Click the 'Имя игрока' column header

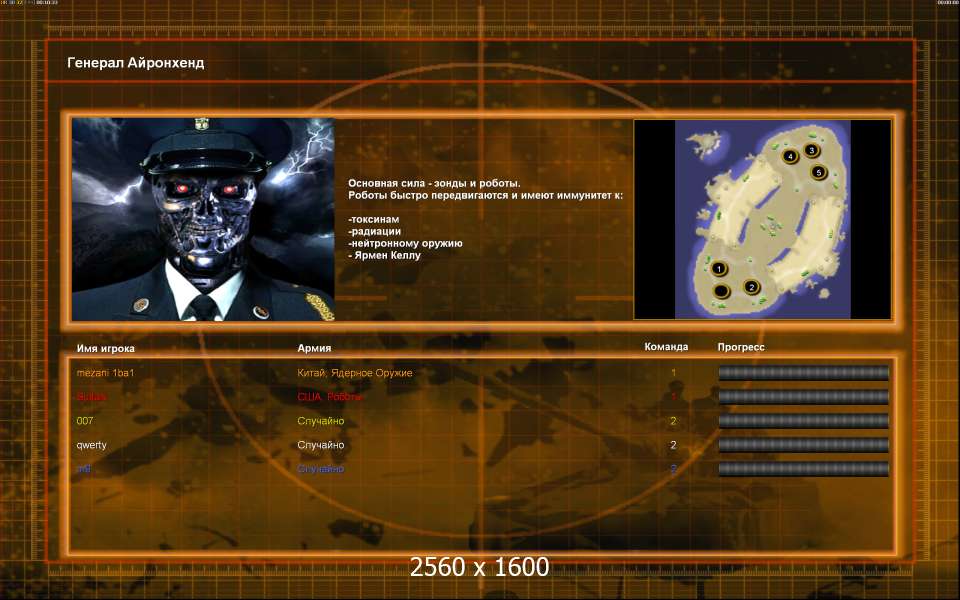(105, 348)
